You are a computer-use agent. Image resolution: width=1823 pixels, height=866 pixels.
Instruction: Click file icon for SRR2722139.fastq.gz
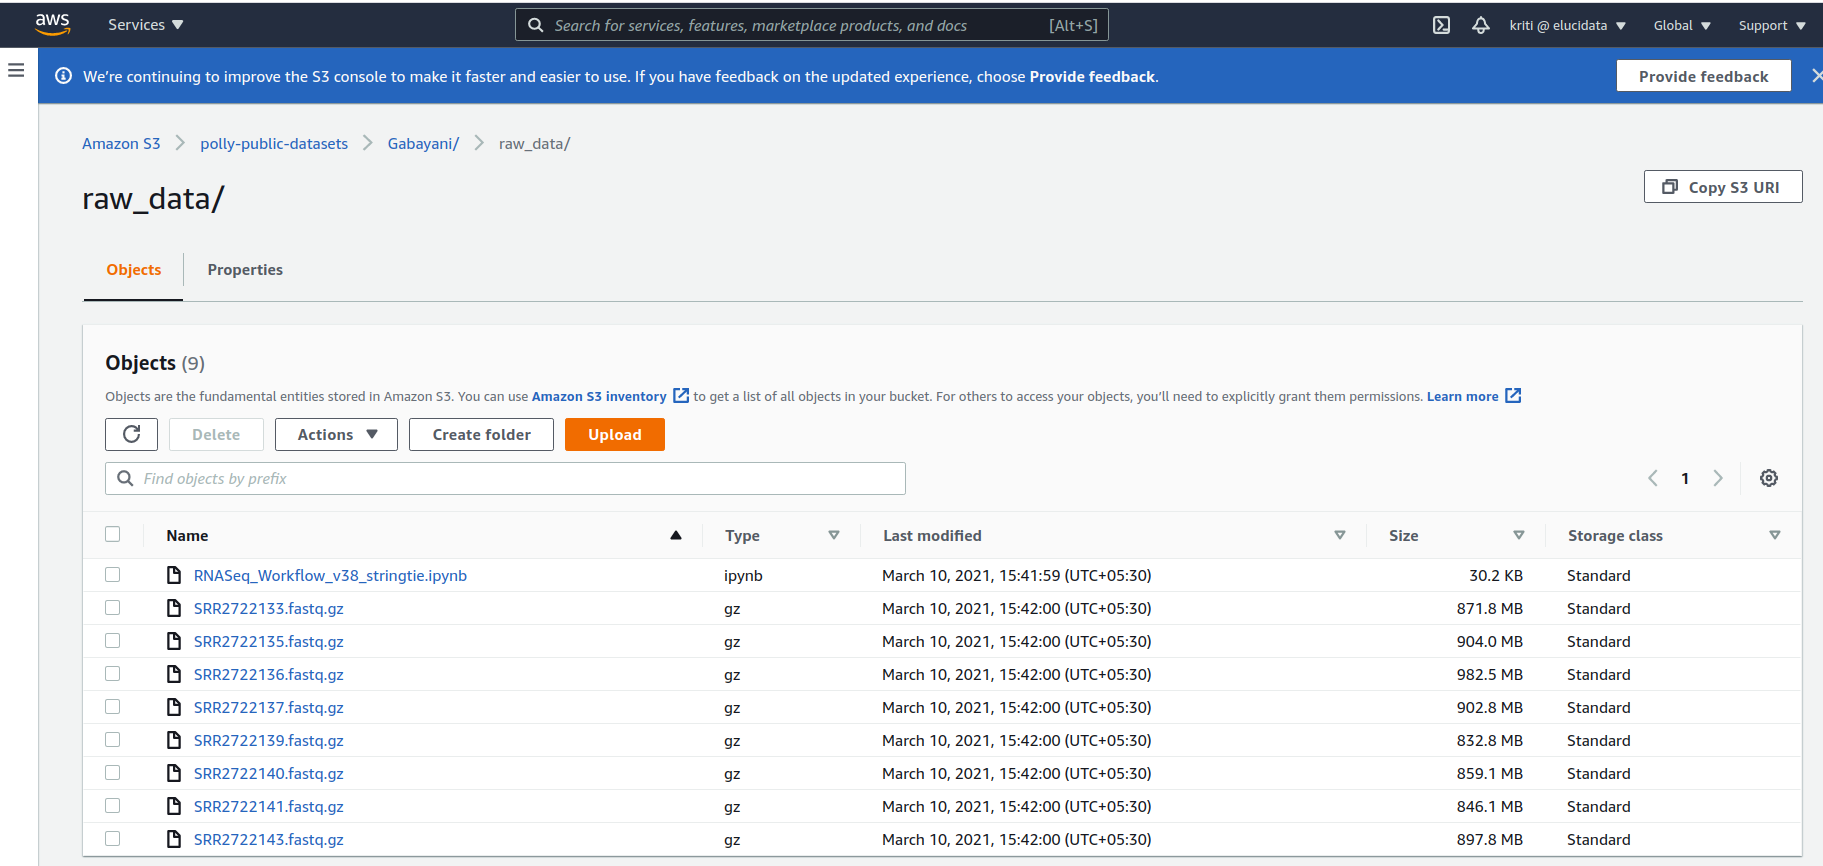pos(174,740)
